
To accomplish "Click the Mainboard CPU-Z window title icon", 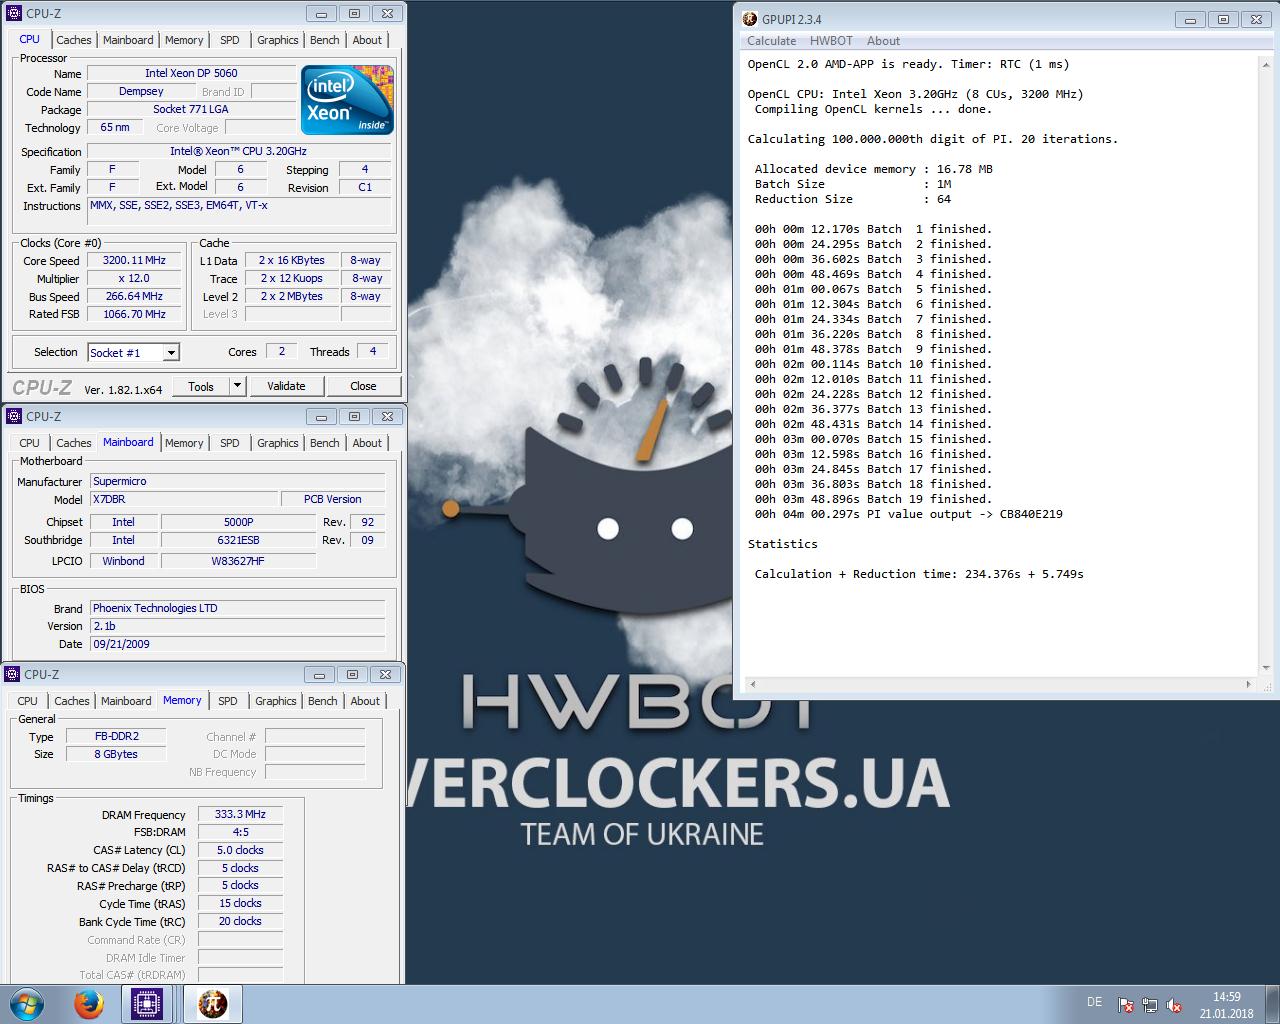I will click(14, 416).
